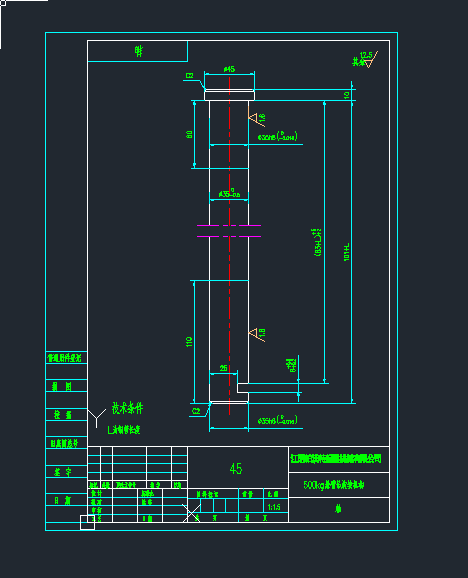Select the (85+L) vertical dimension text

coord(317,242)
